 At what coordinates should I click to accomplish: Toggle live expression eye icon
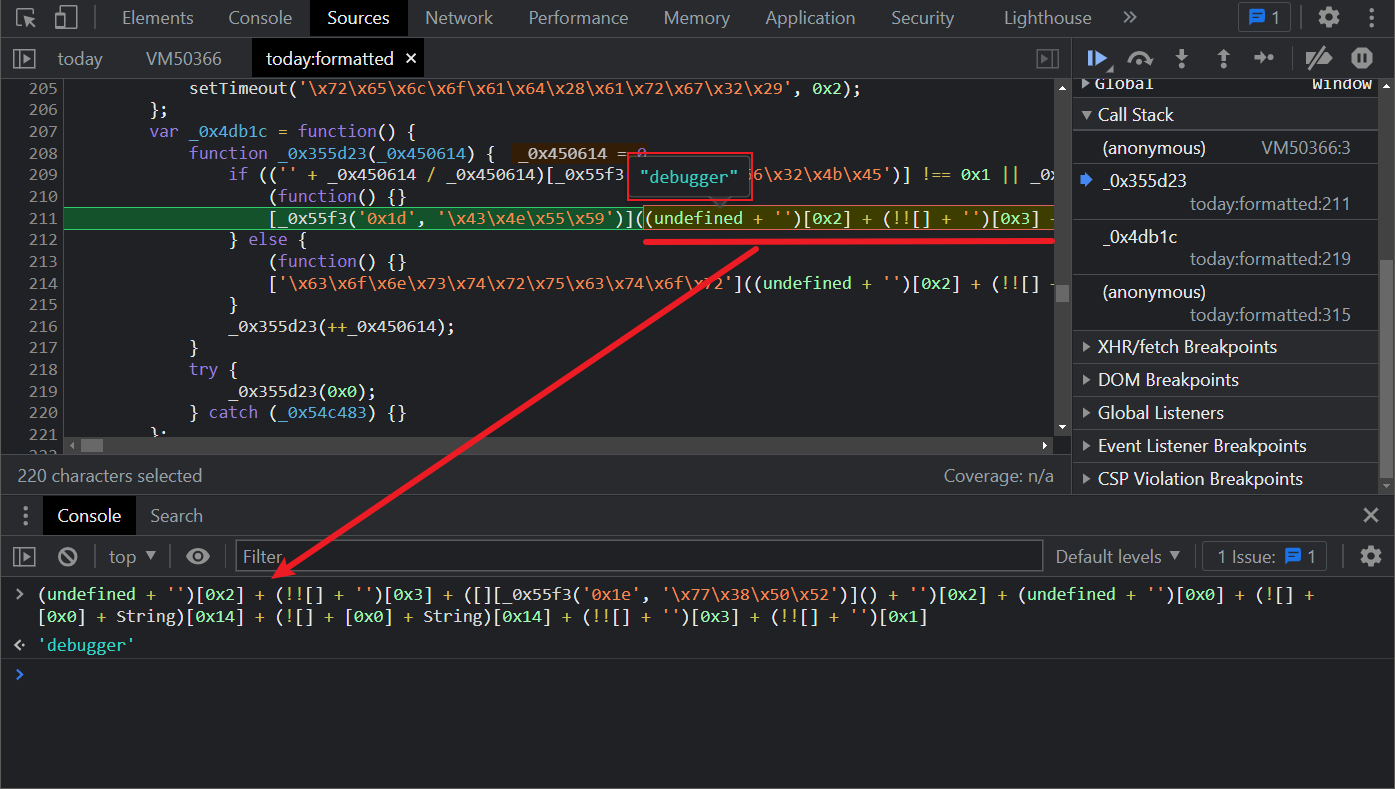pos(198,556)
